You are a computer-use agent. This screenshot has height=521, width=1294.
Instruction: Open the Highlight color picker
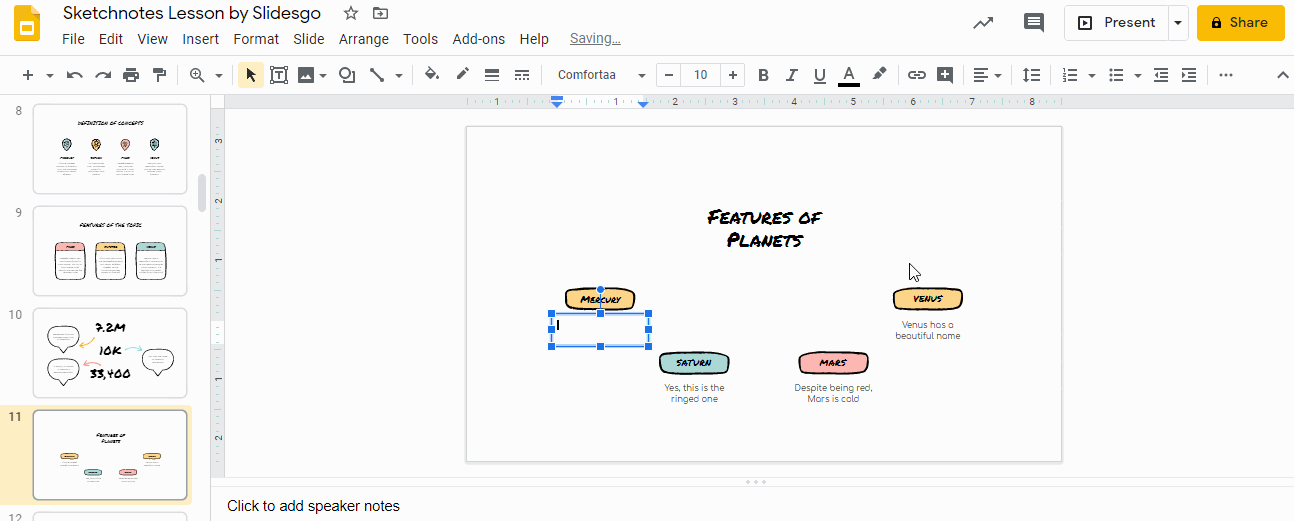click(879, 75)
